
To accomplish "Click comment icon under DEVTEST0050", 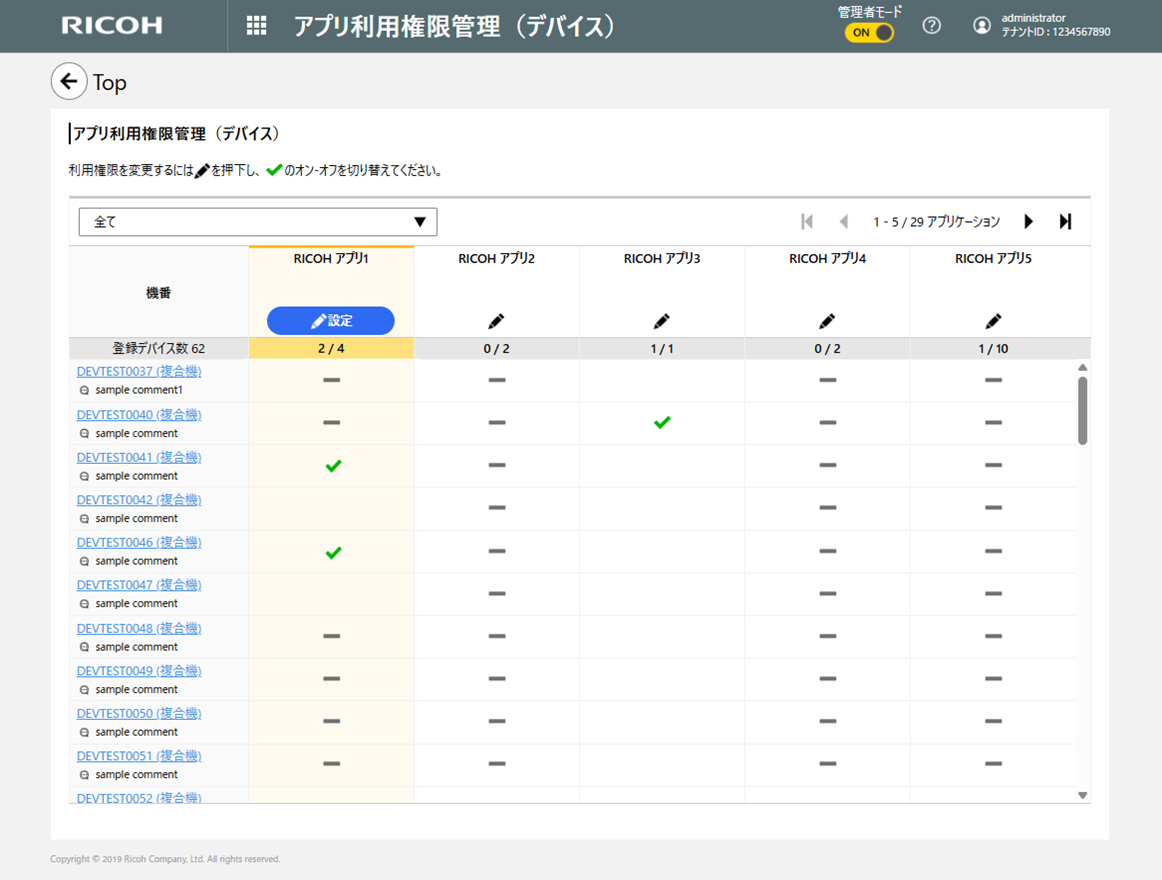I will 84,732.
